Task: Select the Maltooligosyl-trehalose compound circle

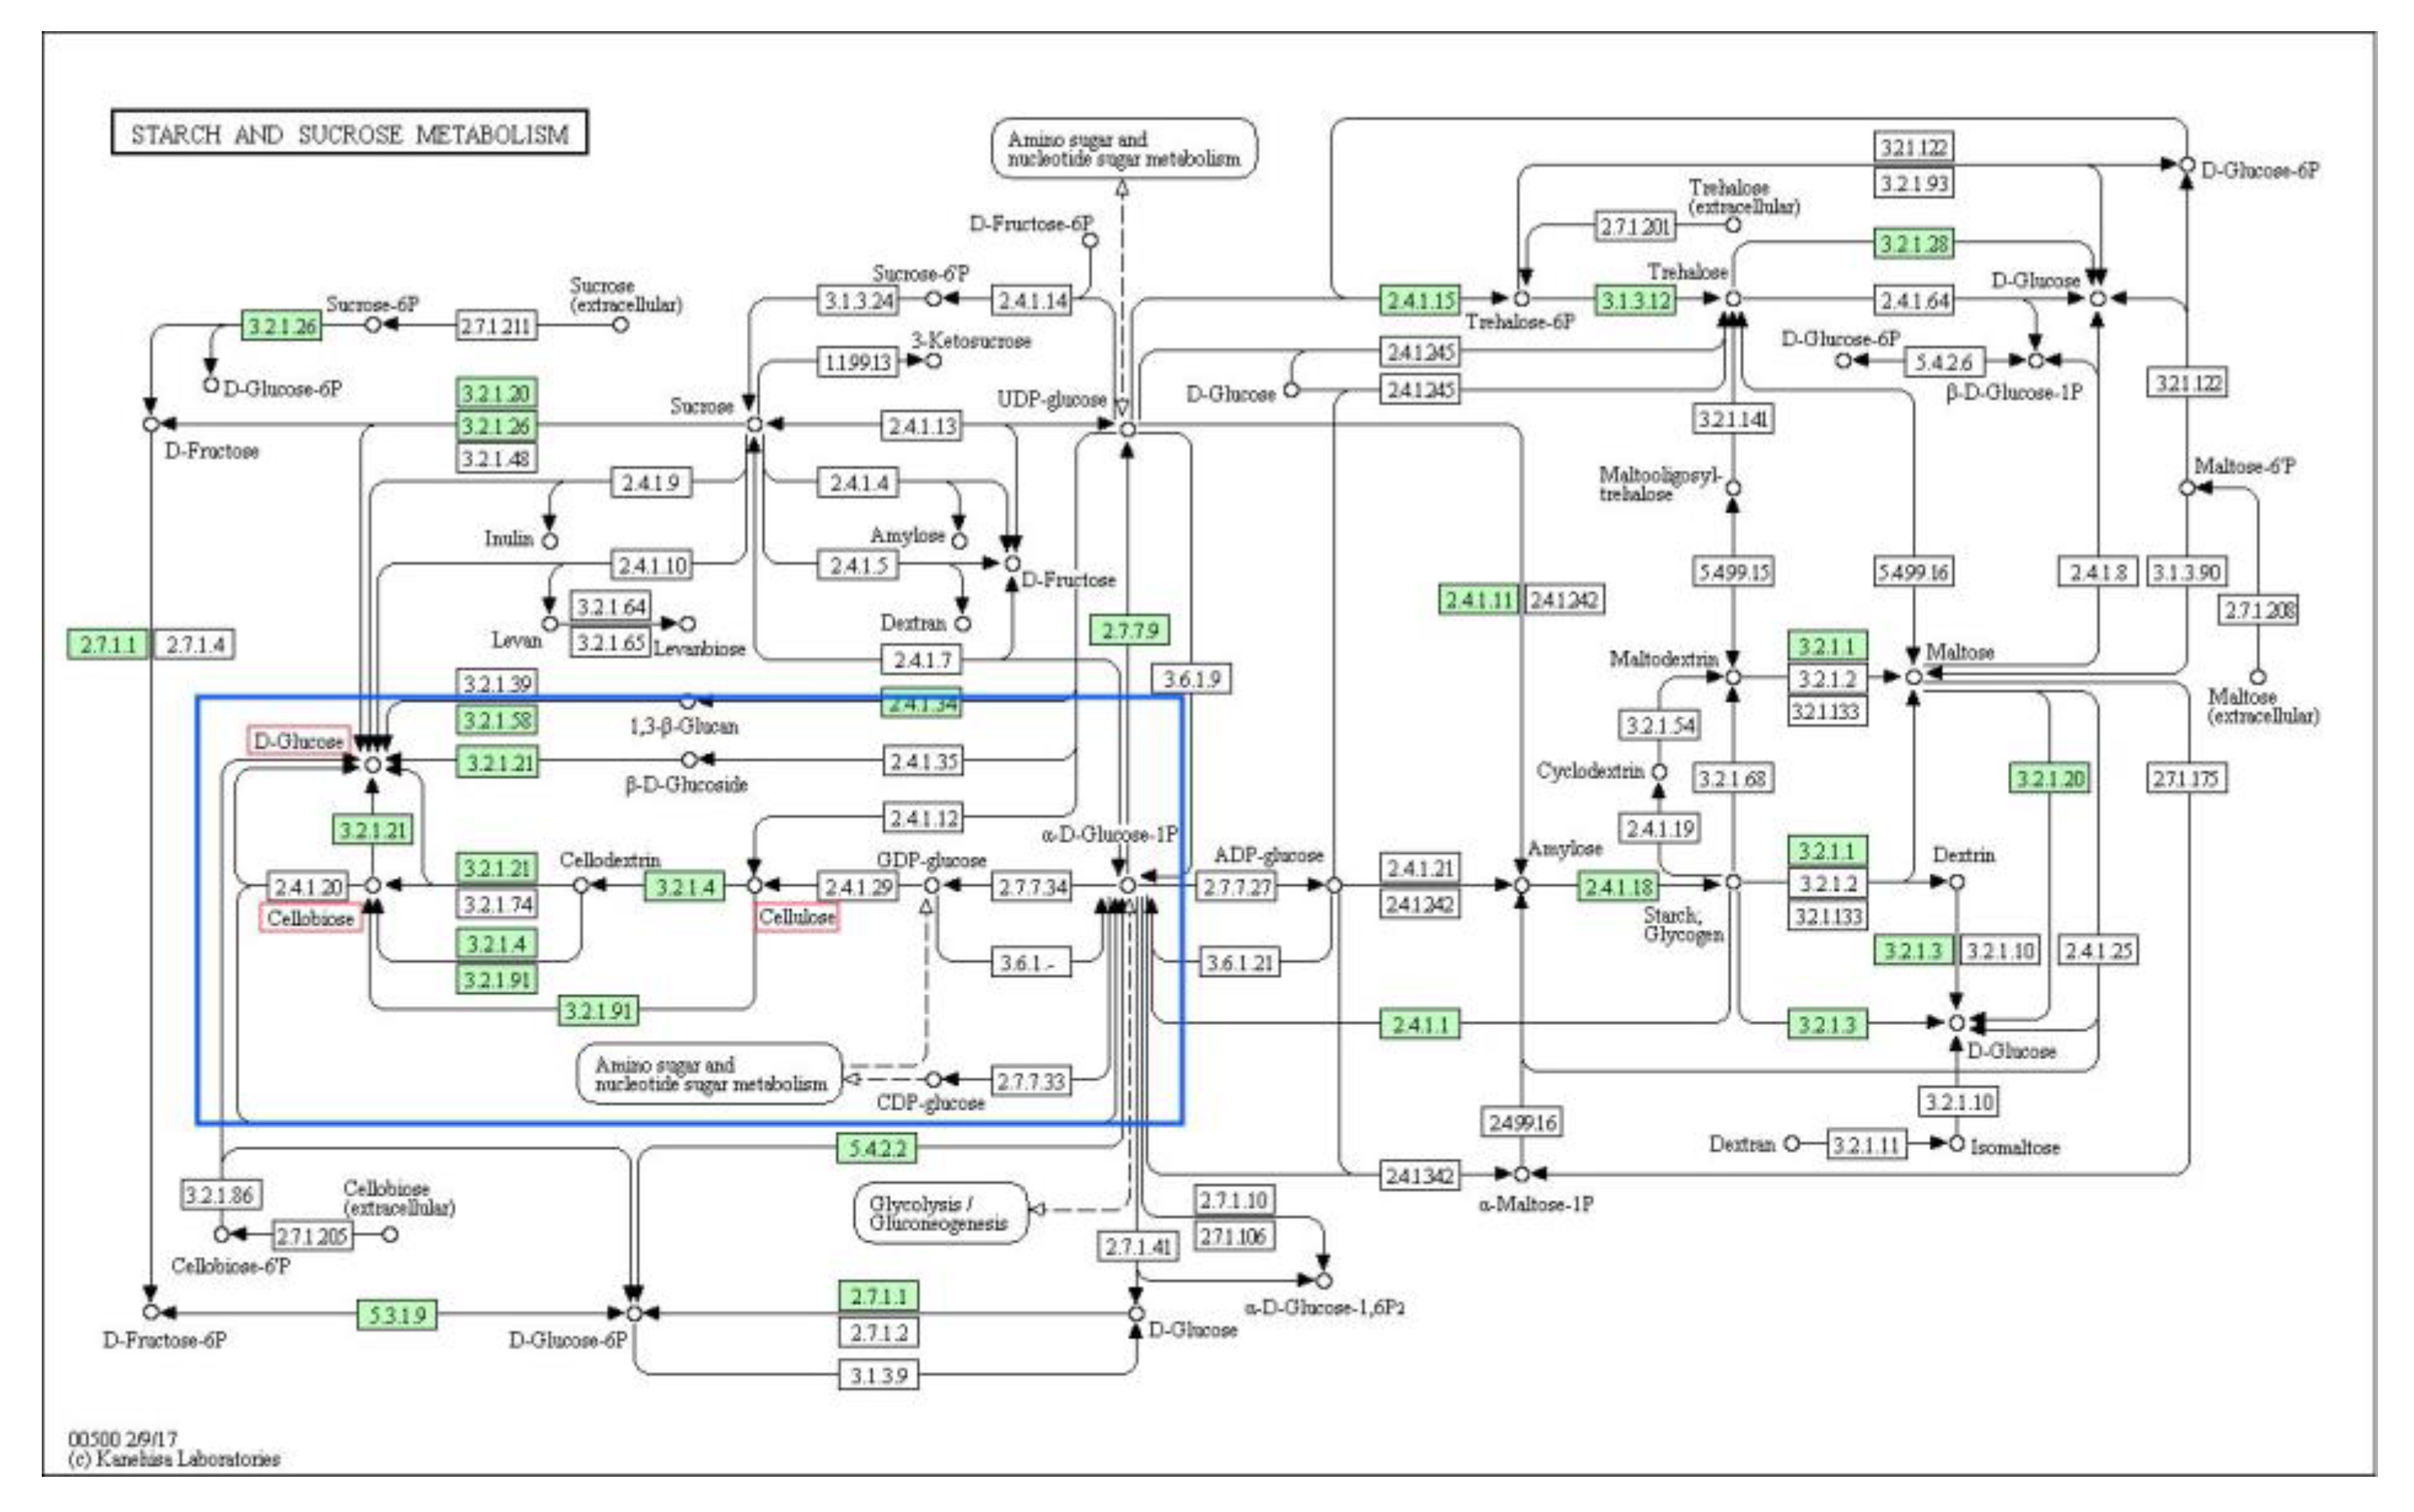Action: [1733, 488]
